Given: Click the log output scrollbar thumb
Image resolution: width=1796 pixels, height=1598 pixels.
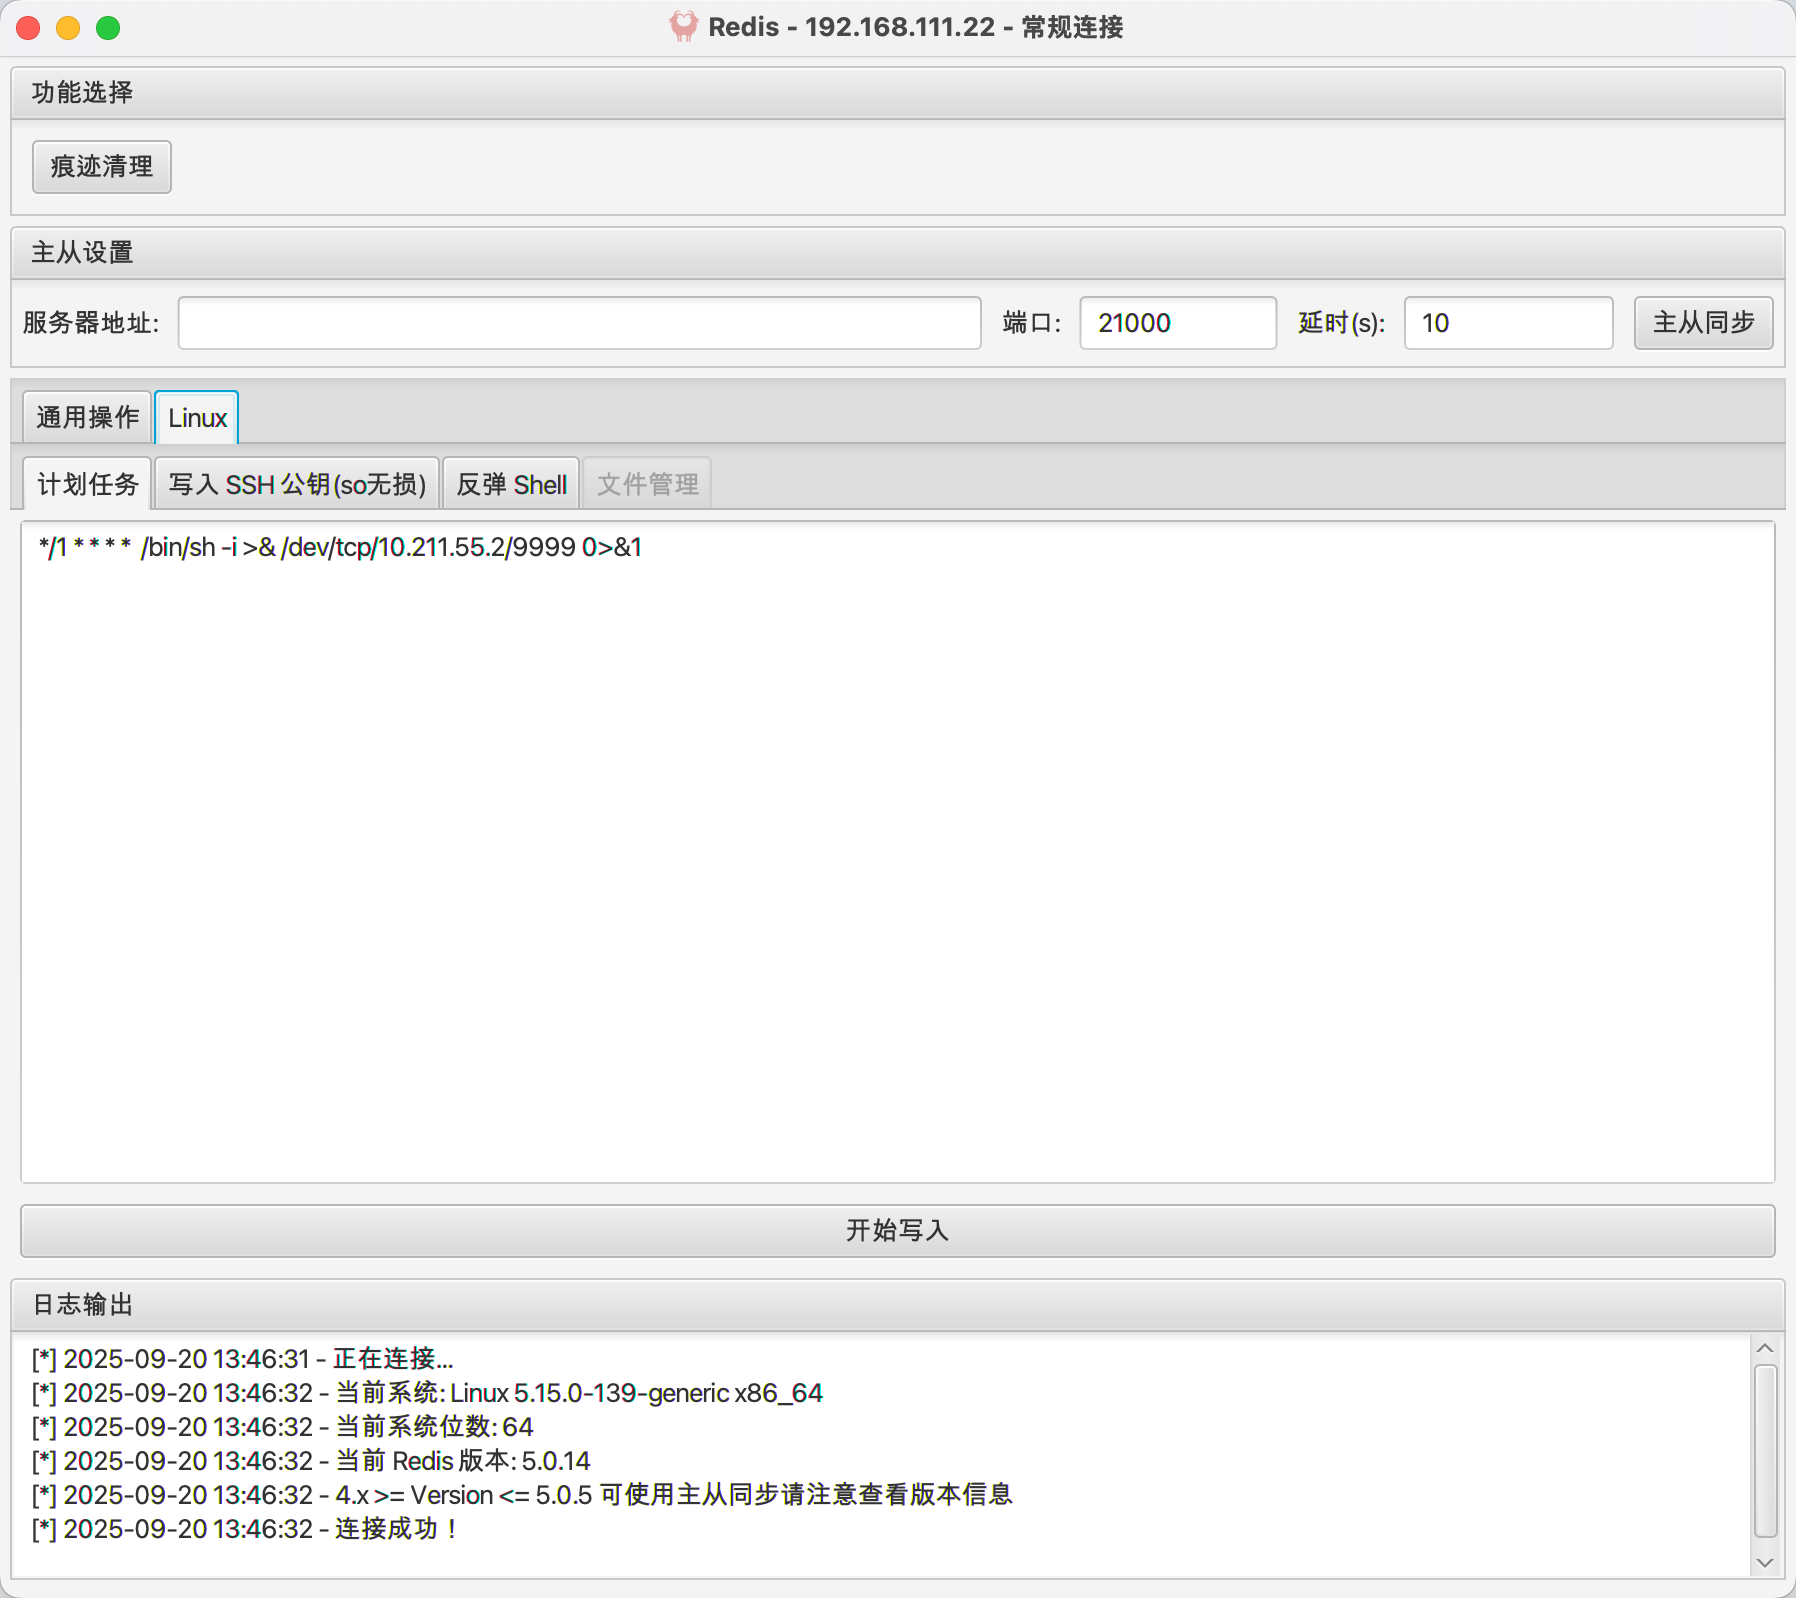Looking at the screenshot, I should (1765, 1450).
